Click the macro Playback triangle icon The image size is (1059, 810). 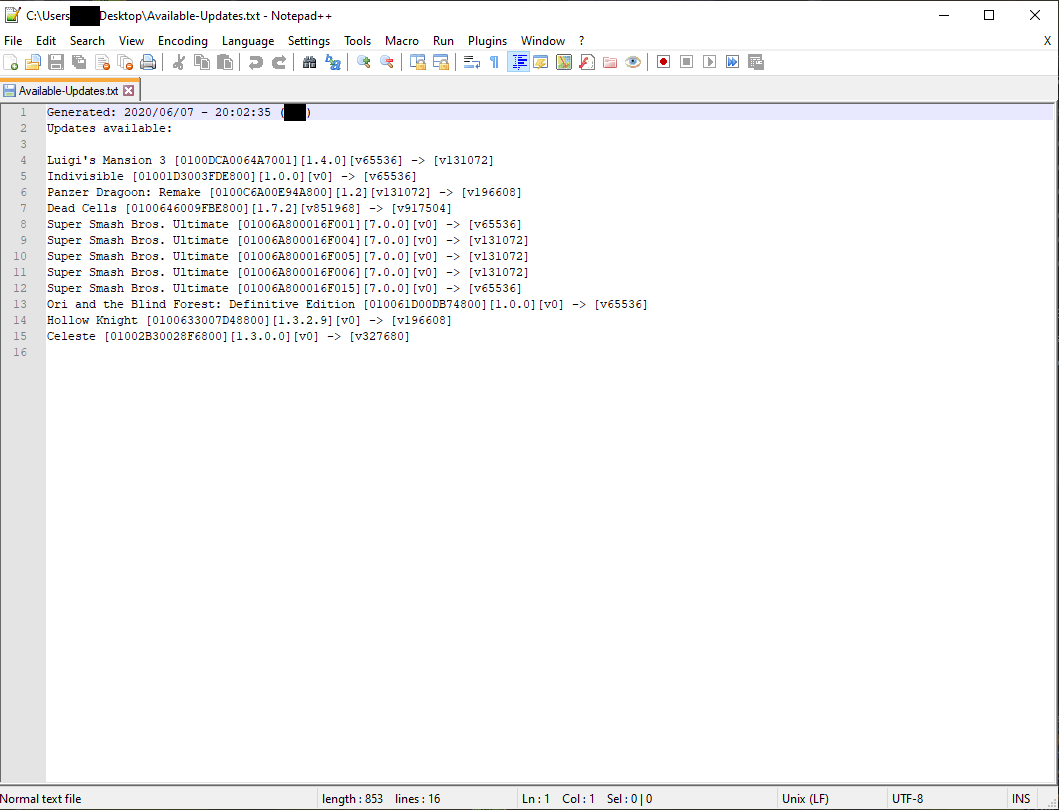pos(709,62)
